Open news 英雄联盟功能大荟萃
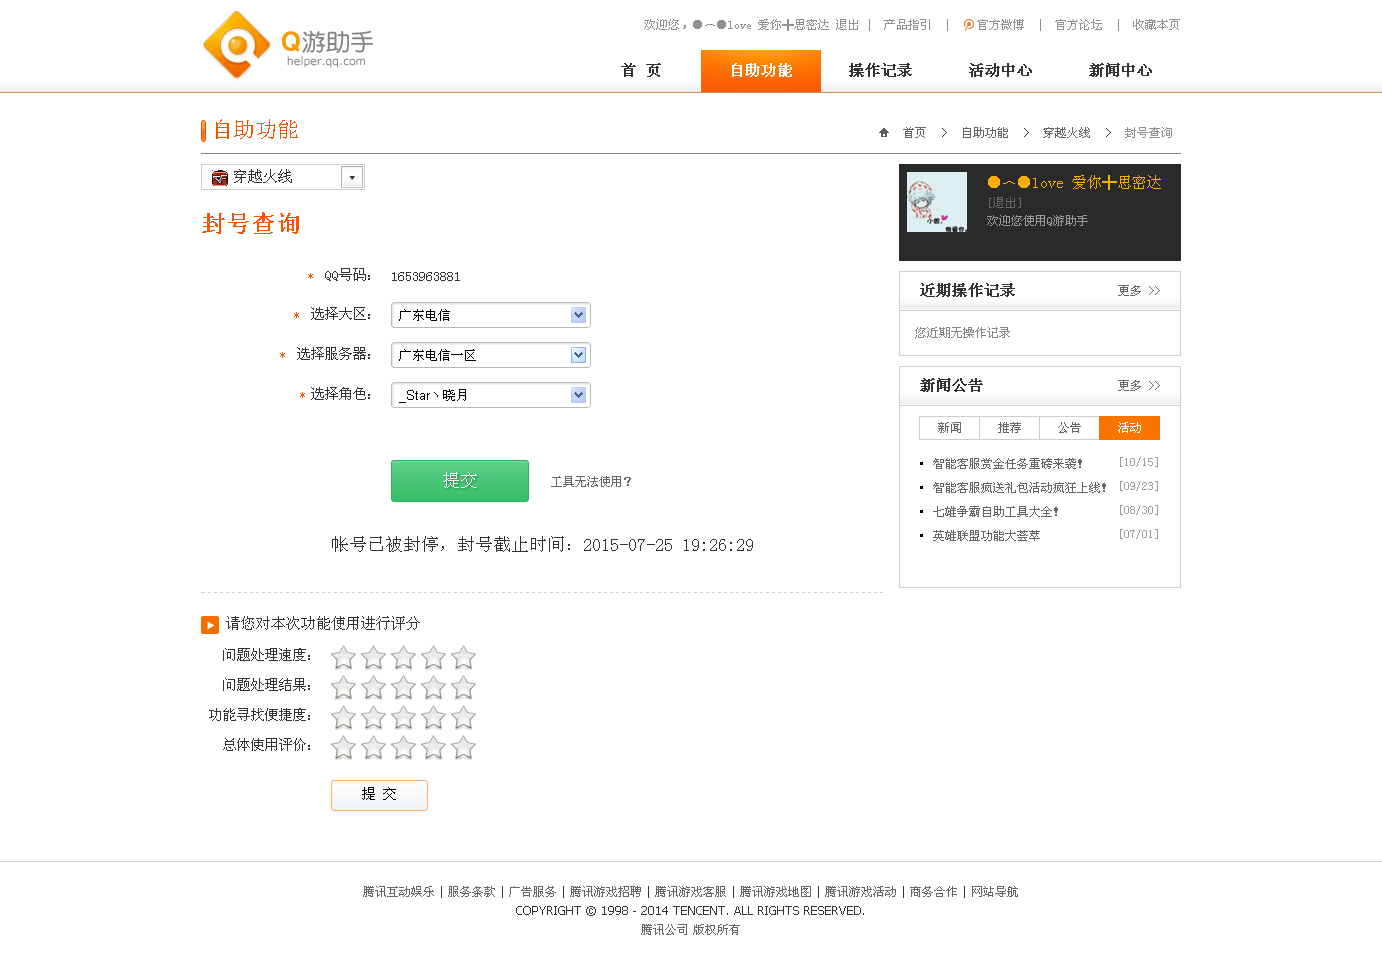Viewport: 1382px width, 959px height. (986, 536)
